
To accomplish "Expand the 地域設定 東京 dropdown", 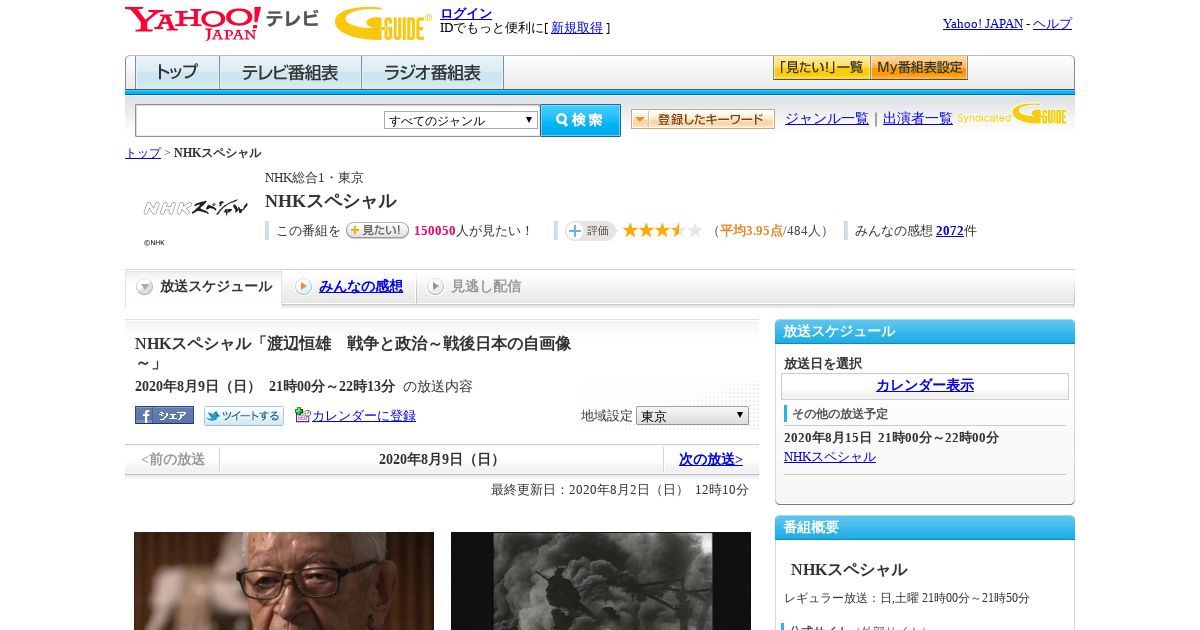I will point(692,415).
